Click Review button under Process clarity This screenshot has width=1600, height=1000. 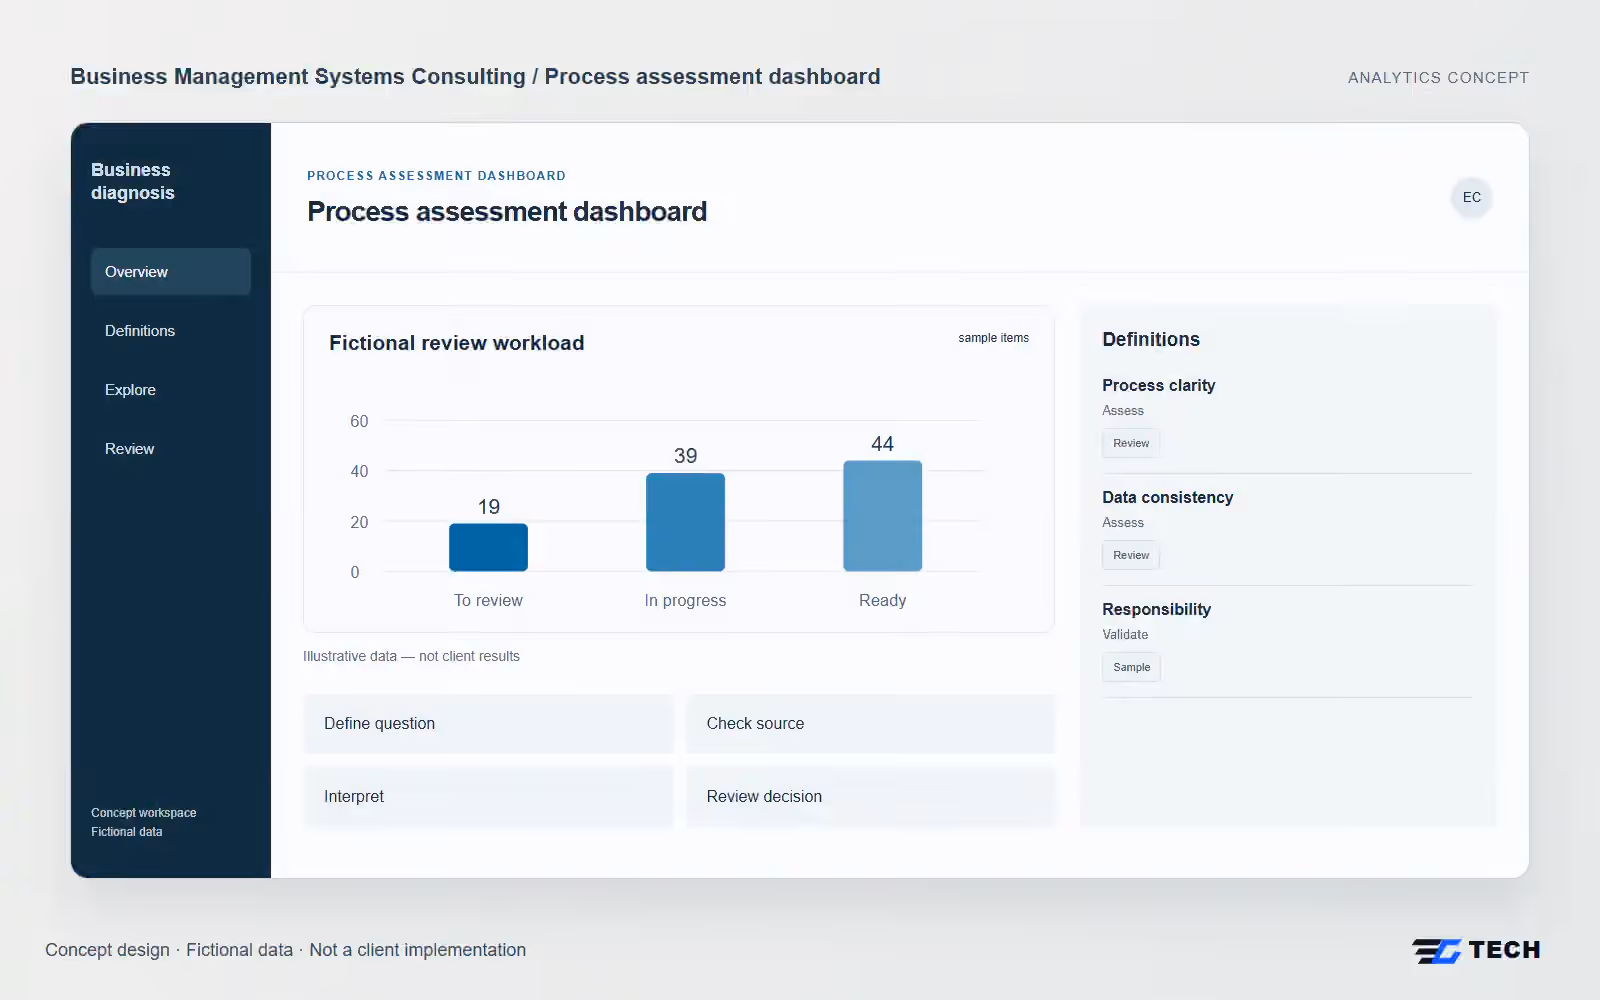[x=1131, y=443]
